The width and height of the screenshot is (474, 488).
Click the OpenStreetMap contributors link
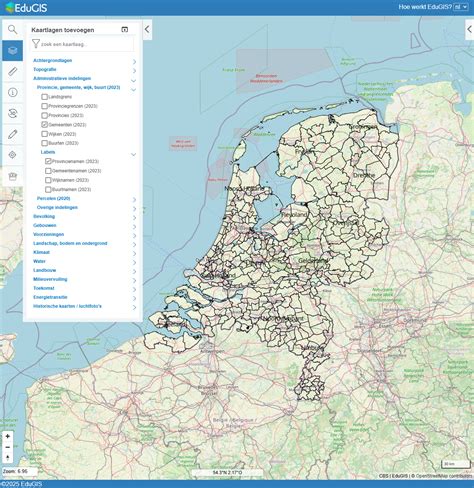click(x=445, y=476)
